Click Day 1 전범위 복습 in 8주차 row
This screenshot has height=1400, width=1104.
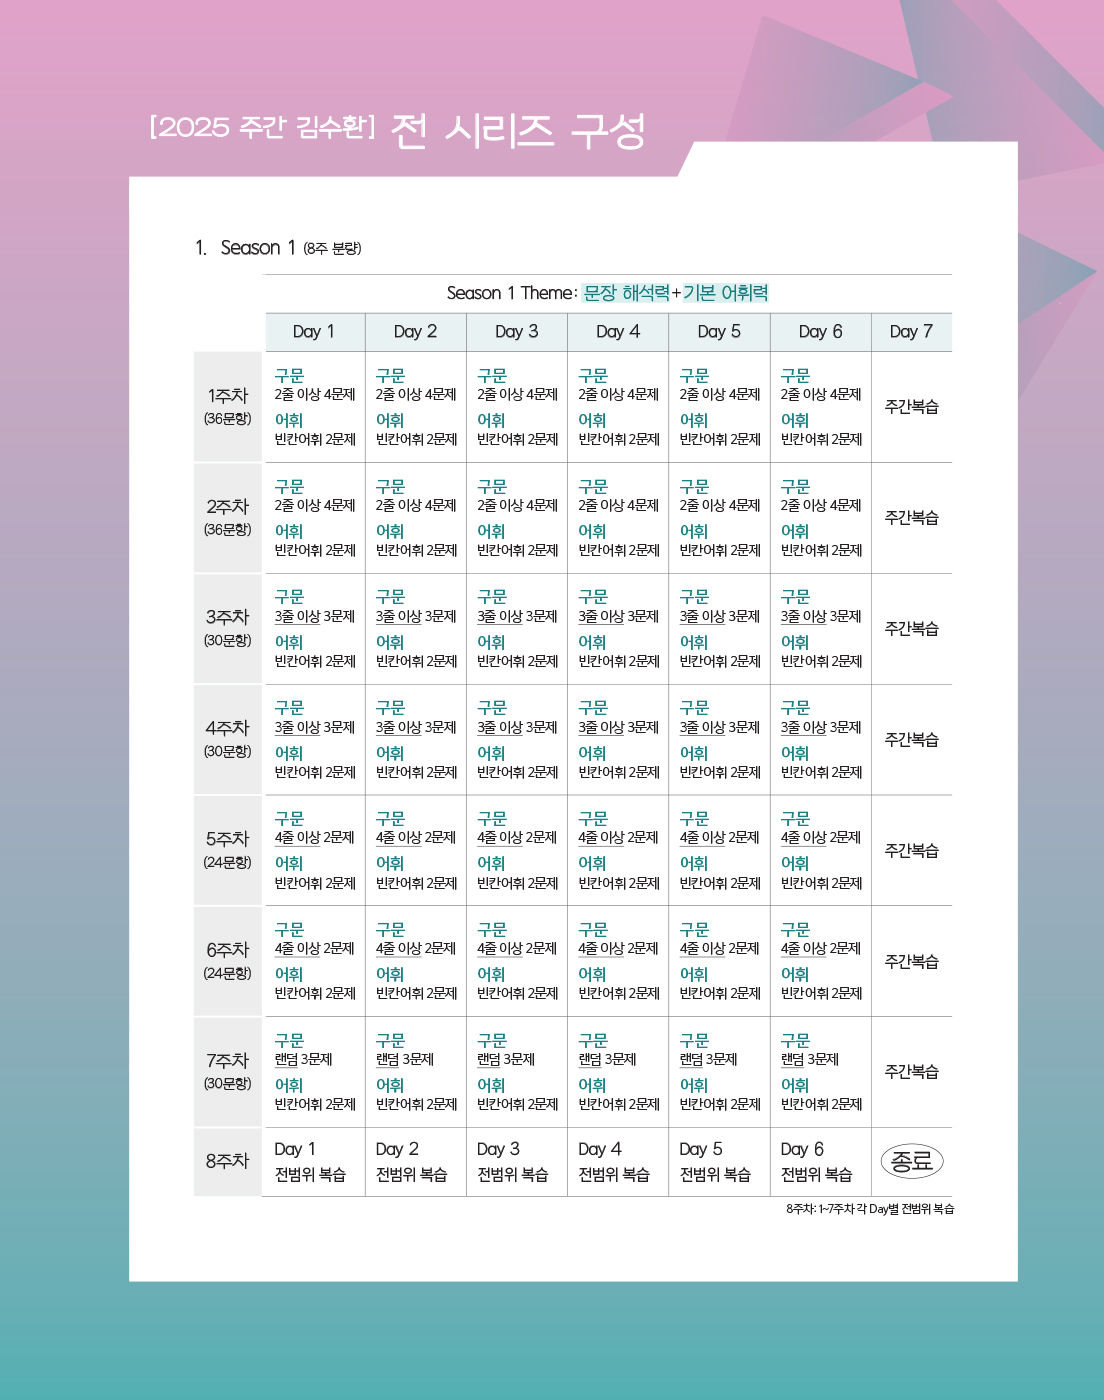click(x=310, y=1162)
